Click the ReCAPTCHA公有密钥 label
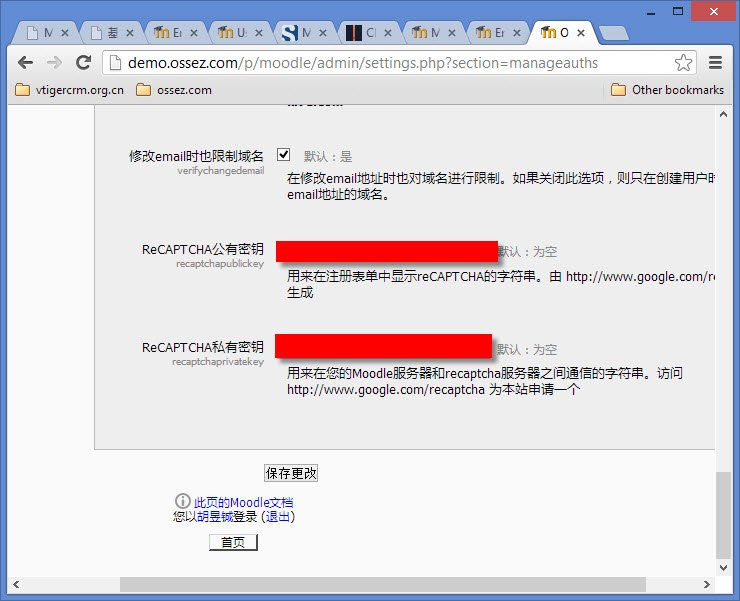Screen dimensions: 740x601 (x=203, y=249)
